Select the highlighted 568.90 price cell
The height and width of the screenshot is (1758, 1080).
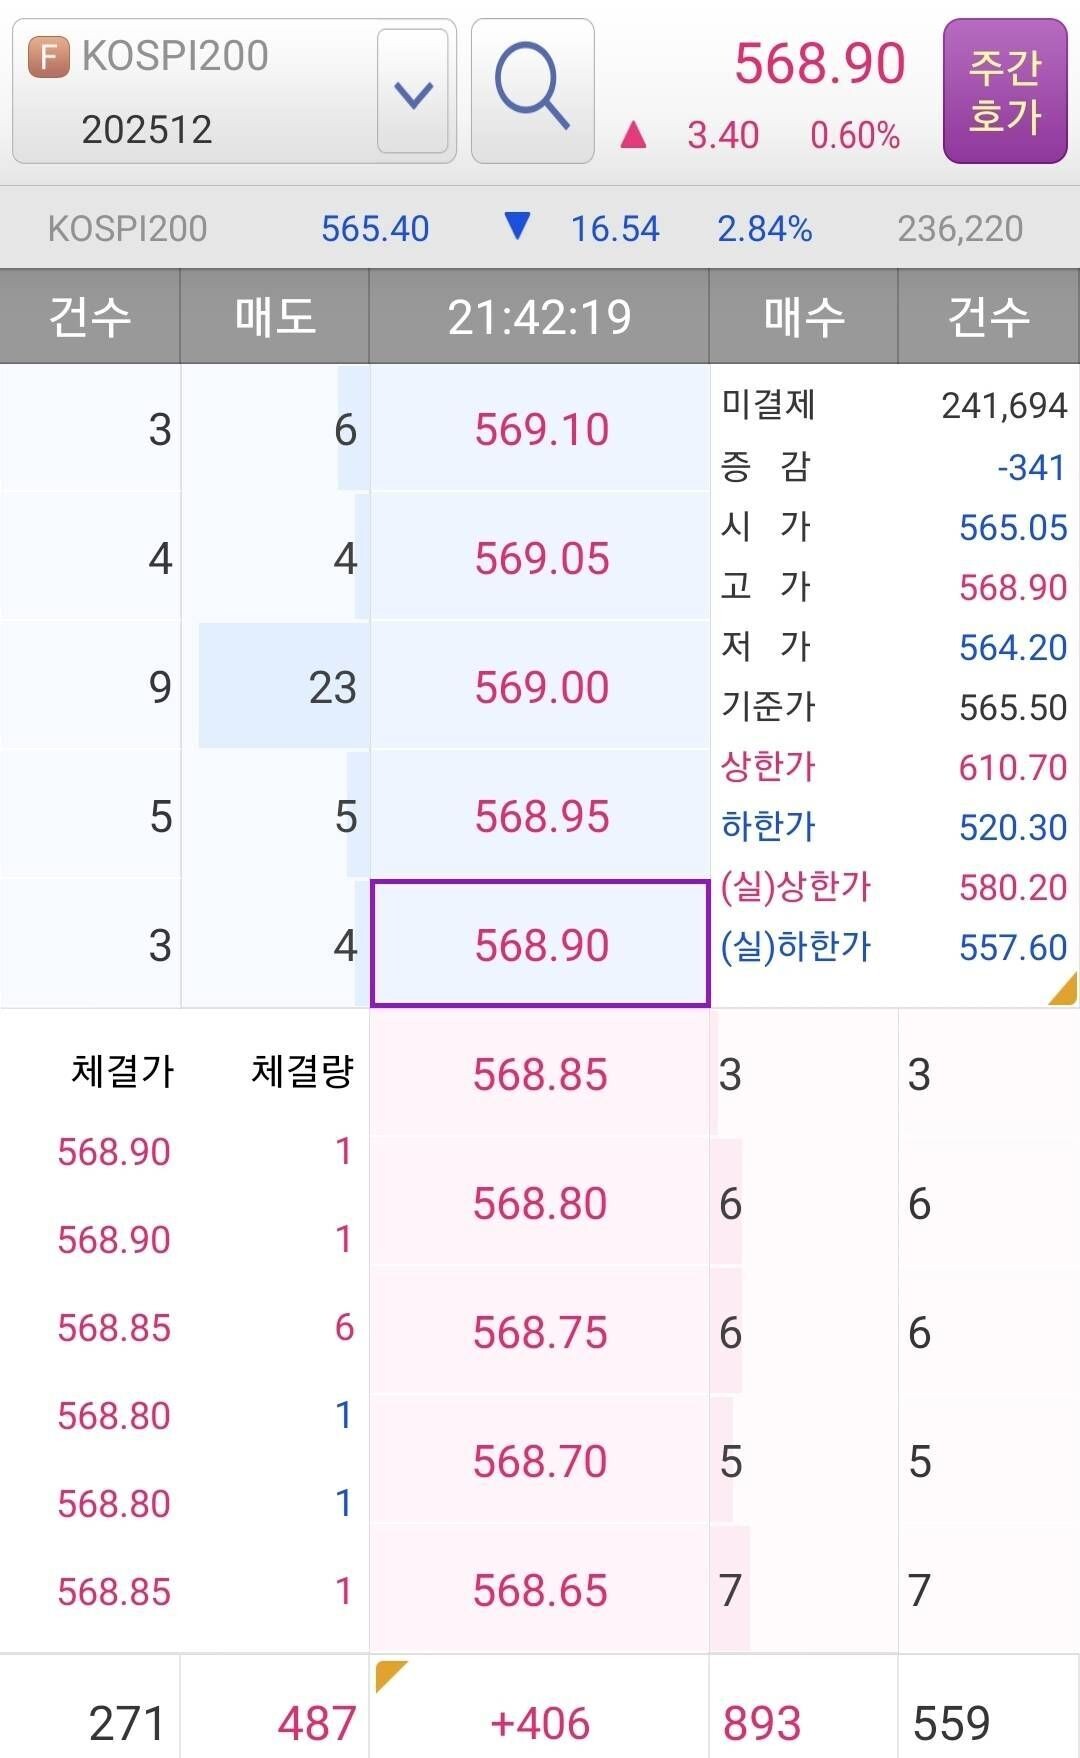[538, 942]
